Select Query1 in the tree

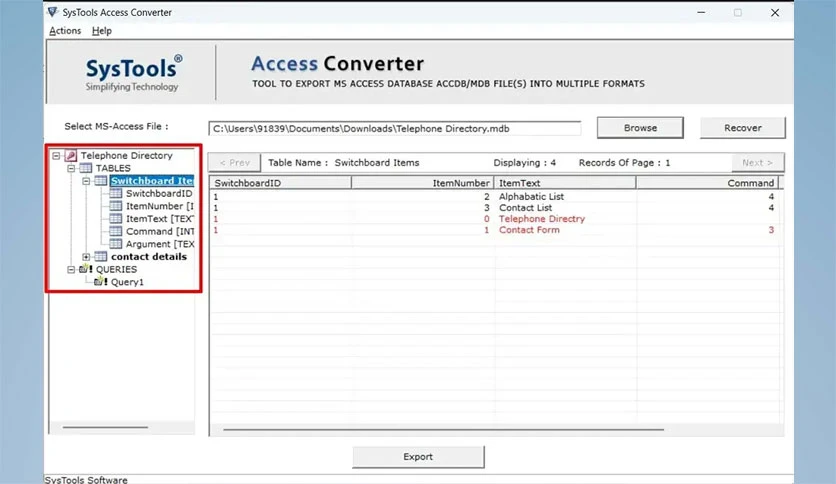pyautogui.click(x=127, y=282)
